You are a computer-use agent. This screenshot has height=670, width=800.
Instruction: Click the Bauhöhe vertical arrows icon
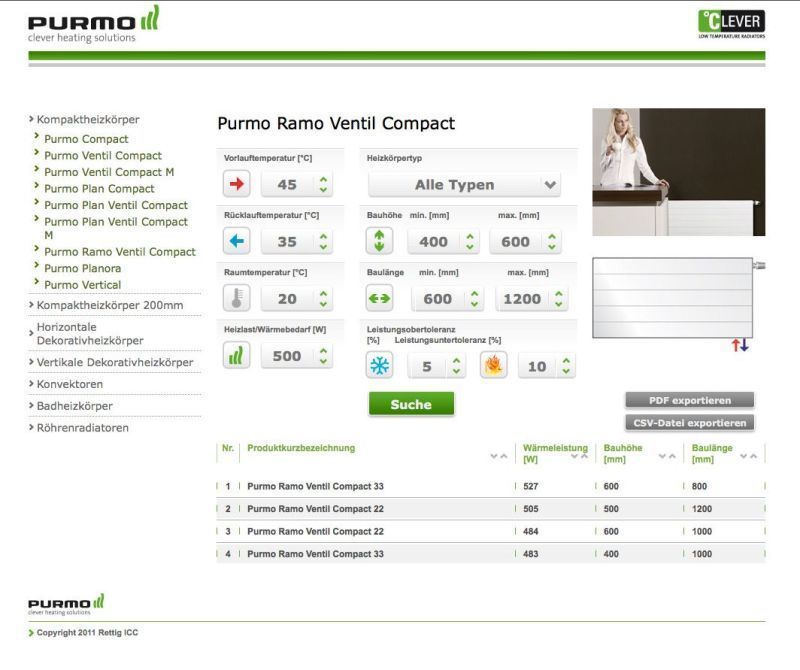point(379,241)
